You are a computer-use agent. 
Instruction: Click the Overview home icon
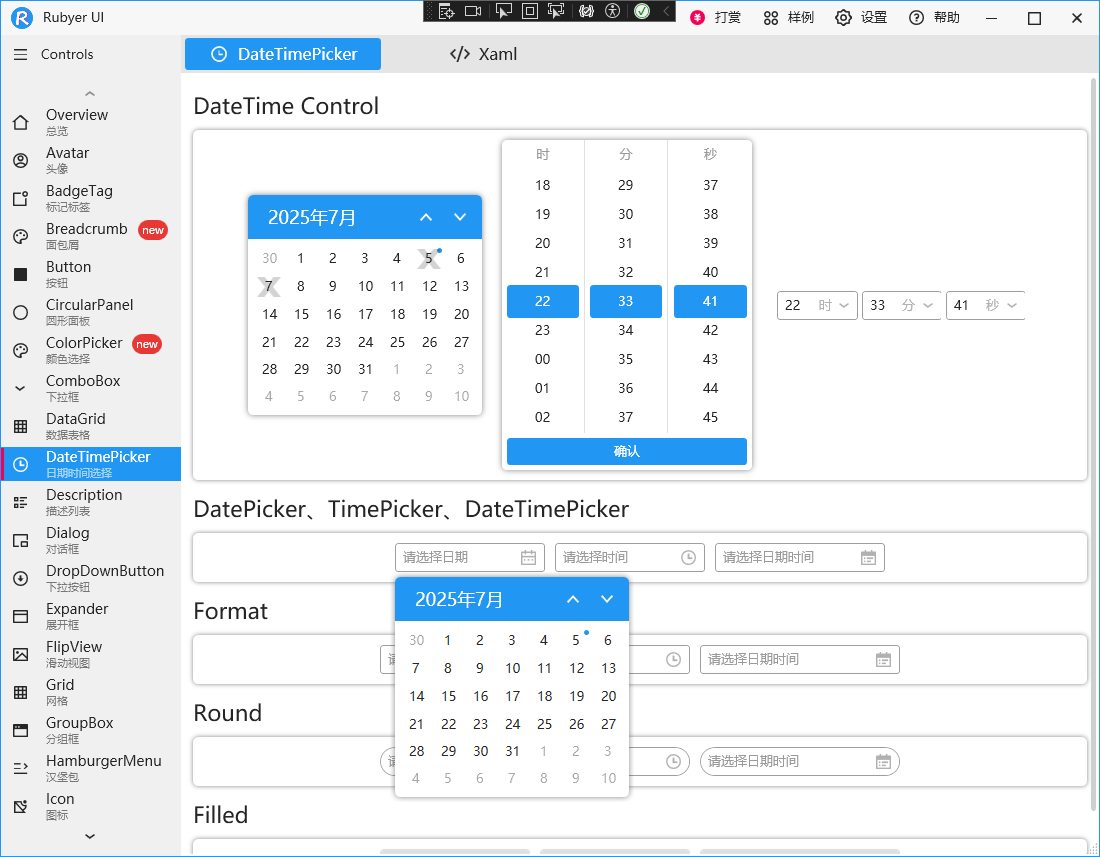coord(21,122)
